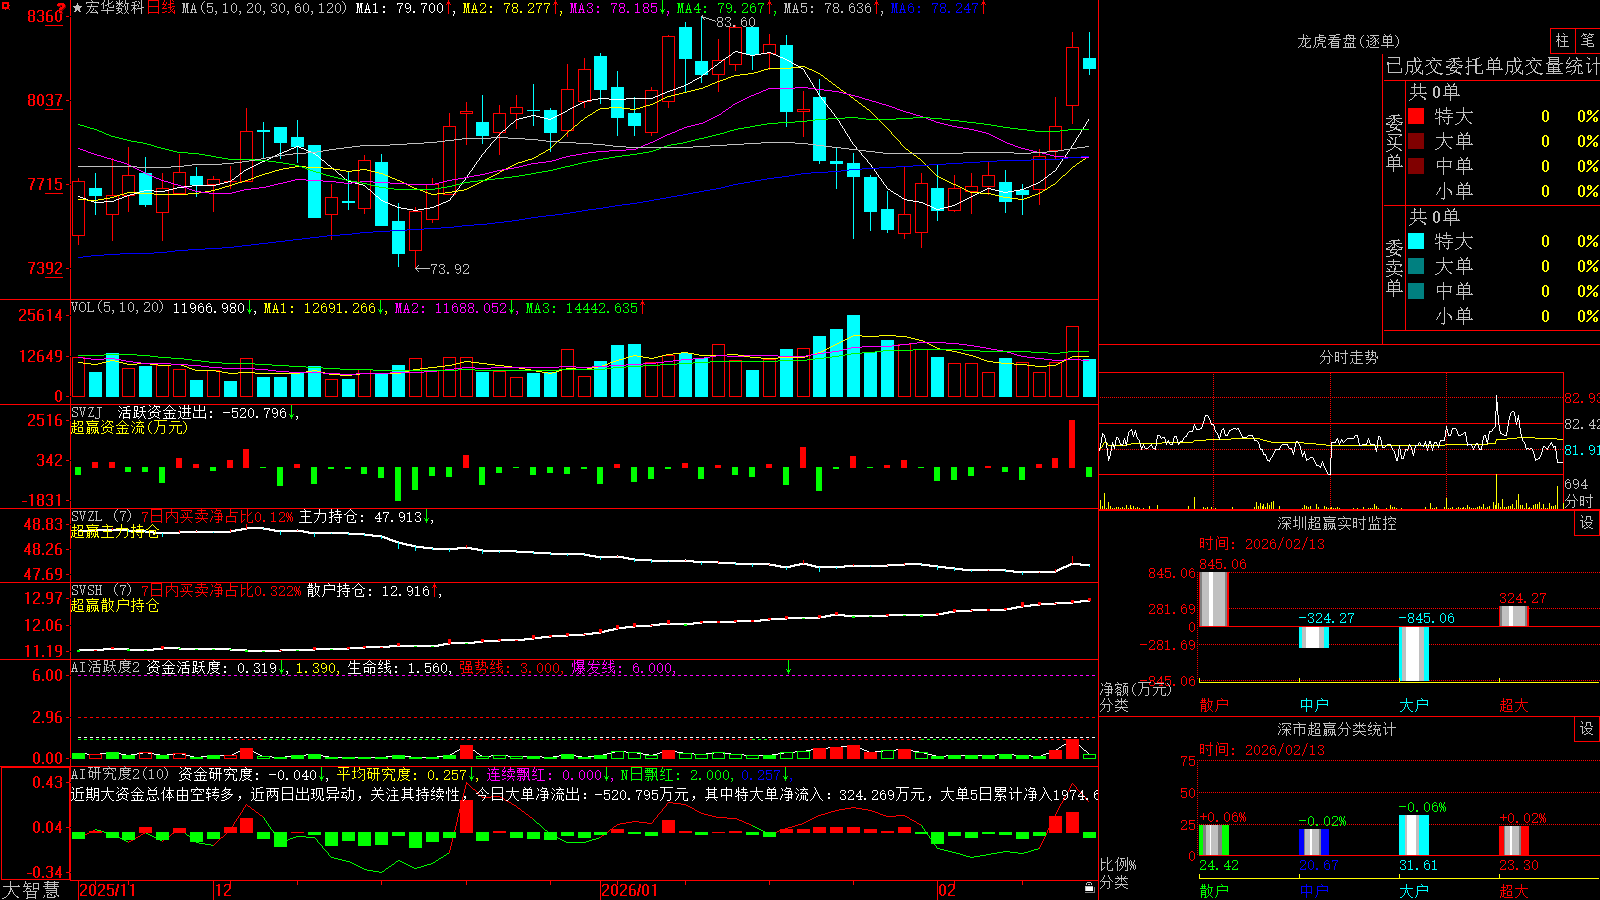The height and width of the screenshot is (900, 1600).
Task: Open settings 设 for 深圳超赢实时监控
Action: [x=1587, y=523]
